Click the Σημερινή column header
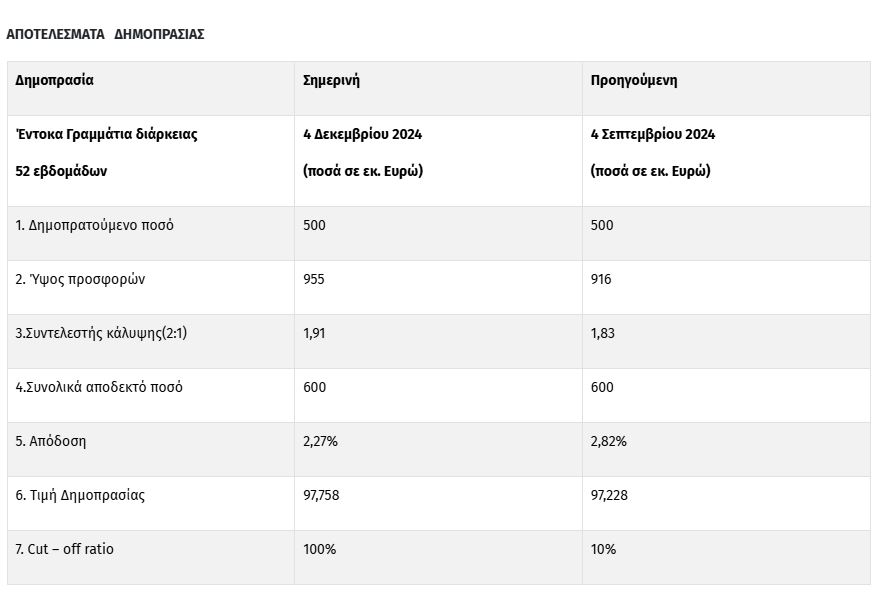This screenshot has height=616, width=879. click(331, 81)
